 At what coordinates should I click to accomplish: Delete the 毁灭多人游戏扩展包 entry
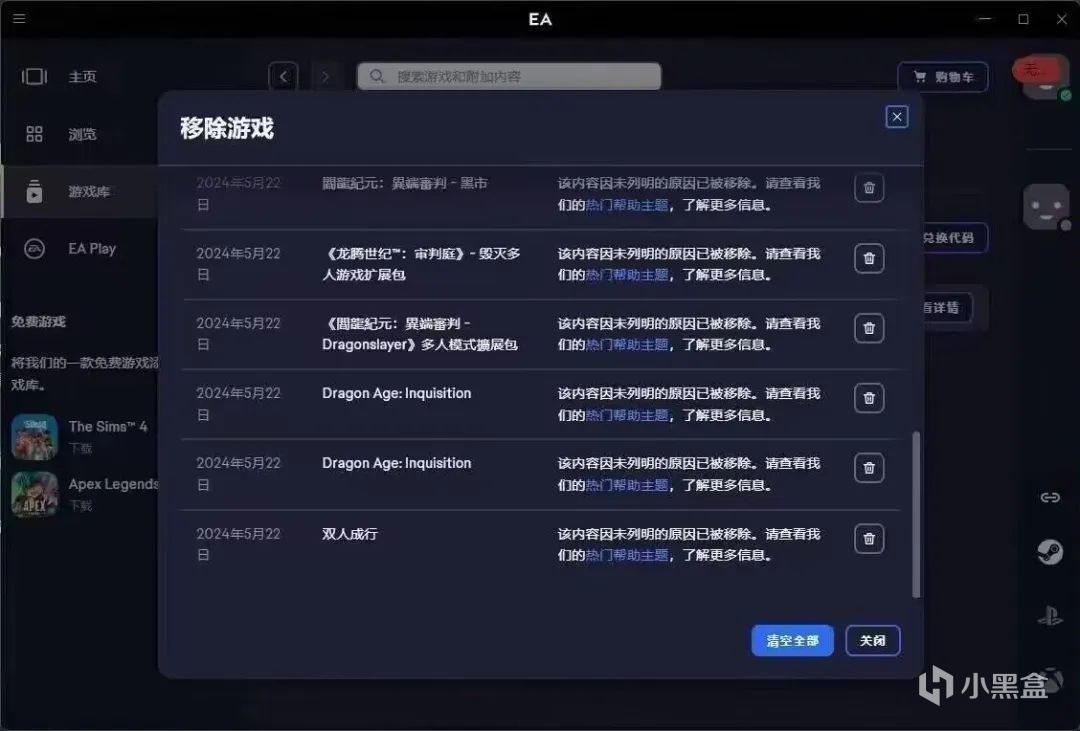point(869,258)
